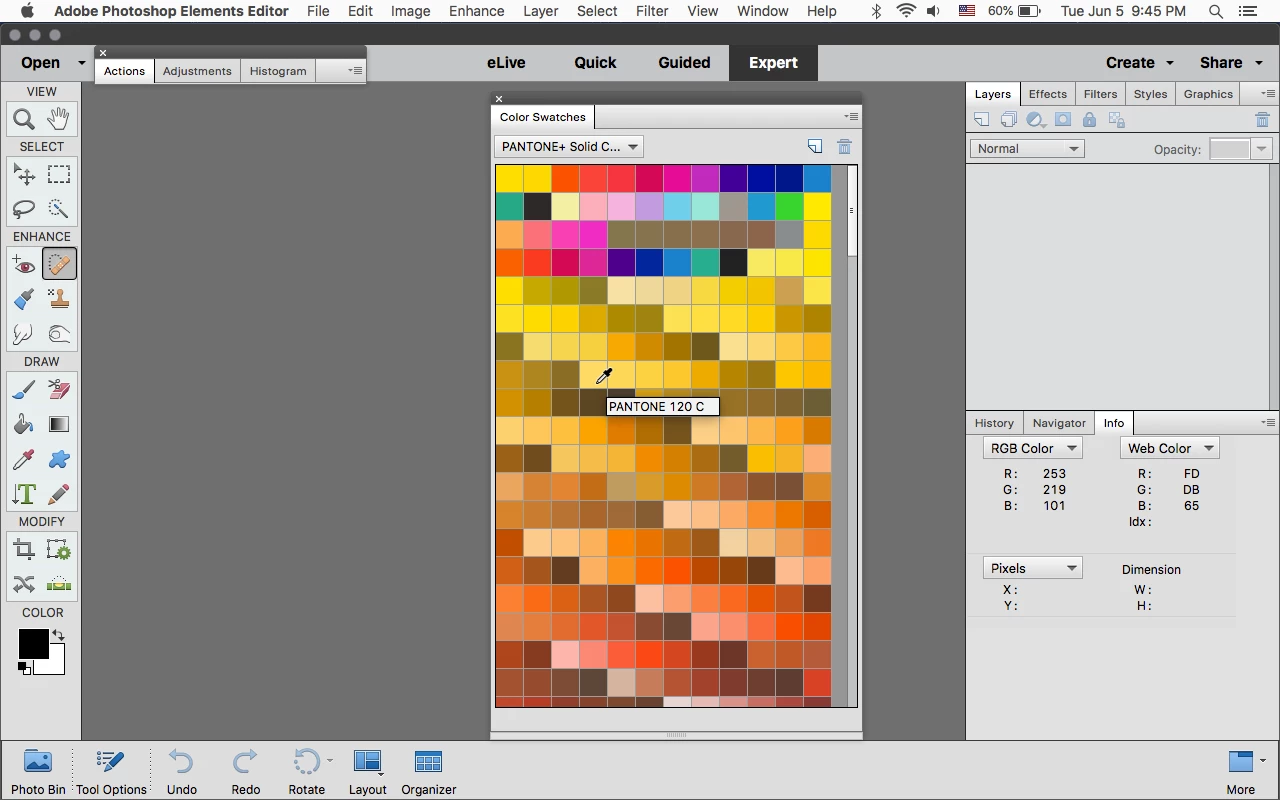Select the Spot Healing Brush tool

pos(59,264)
